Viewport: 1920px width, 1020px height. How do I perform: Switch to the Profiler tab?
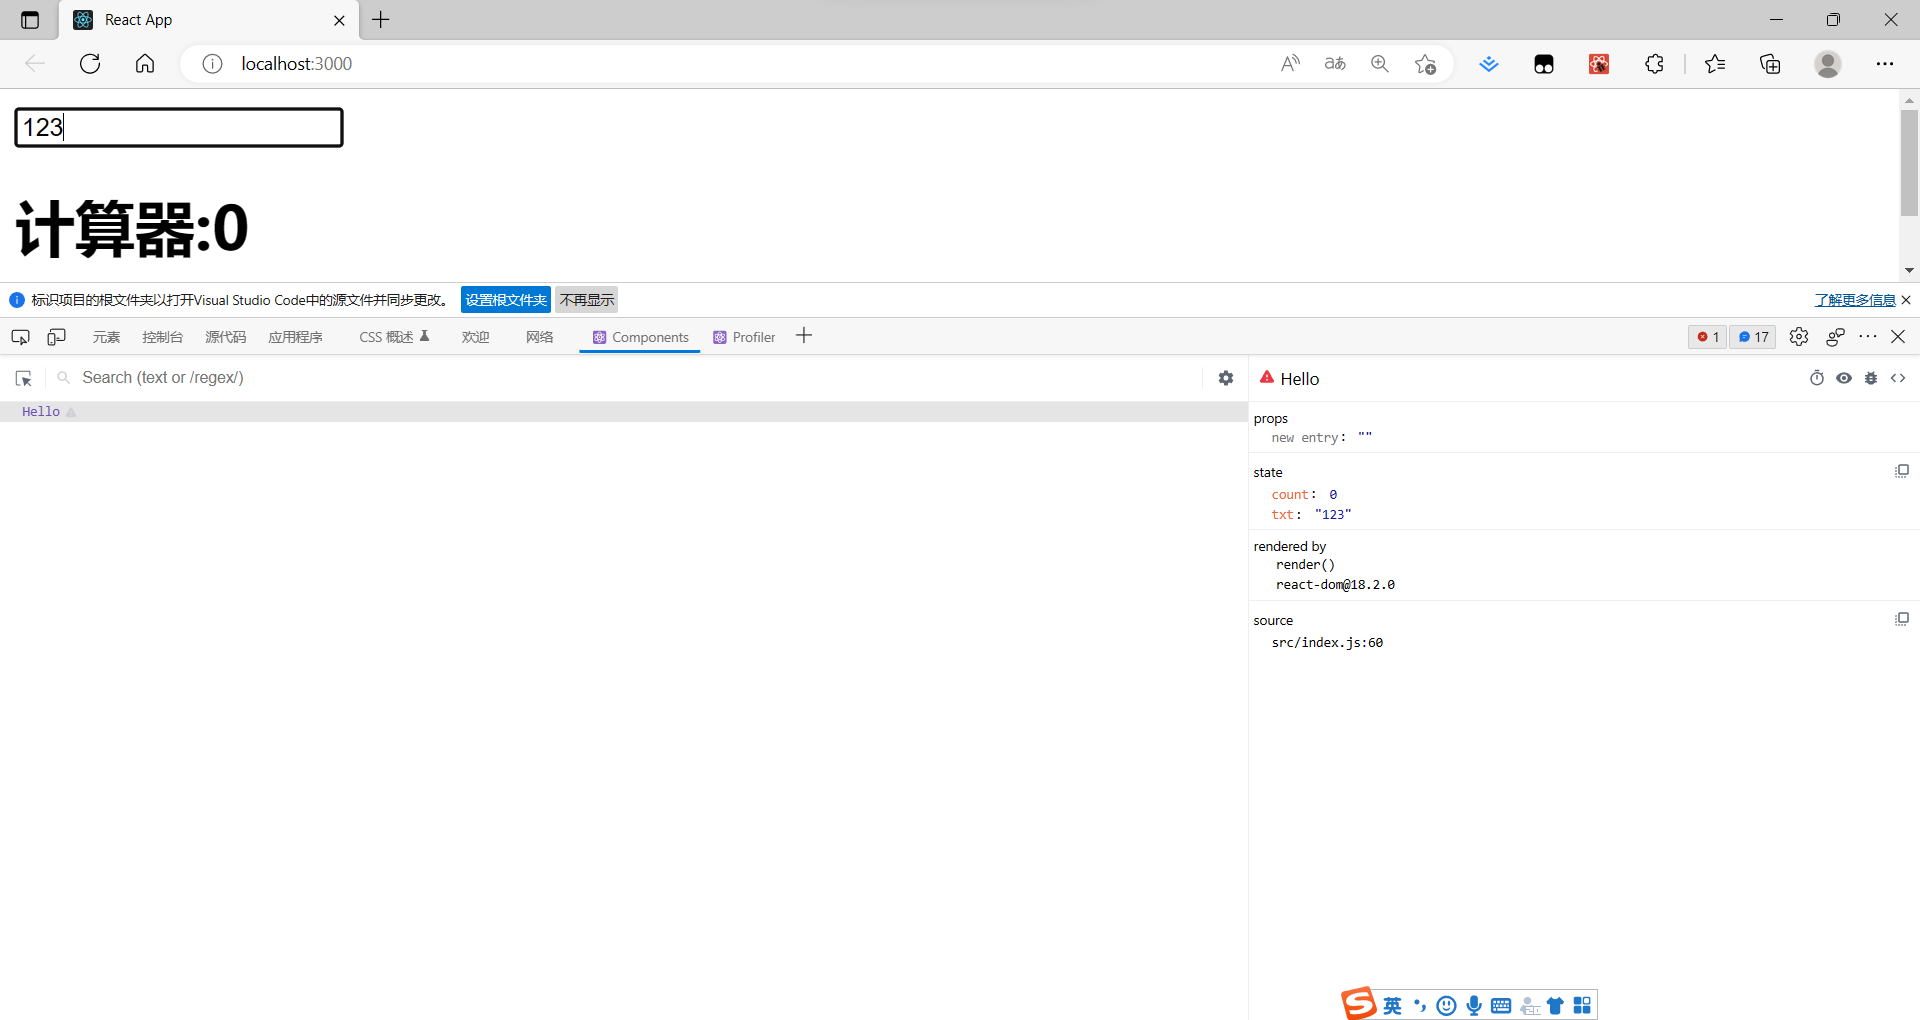click(x=744, y=337)
